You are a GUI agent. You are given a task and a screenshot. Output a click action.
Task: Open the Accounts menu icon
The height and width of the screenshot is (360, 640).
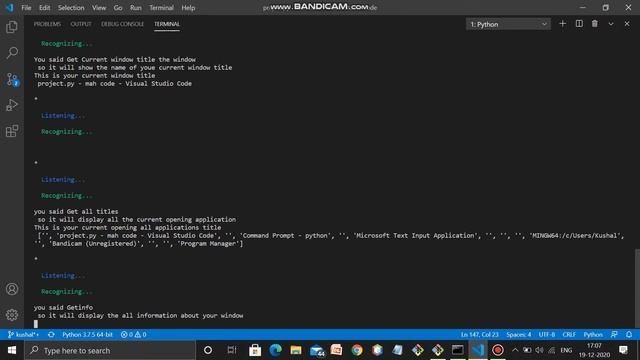[x=12, y=289]
